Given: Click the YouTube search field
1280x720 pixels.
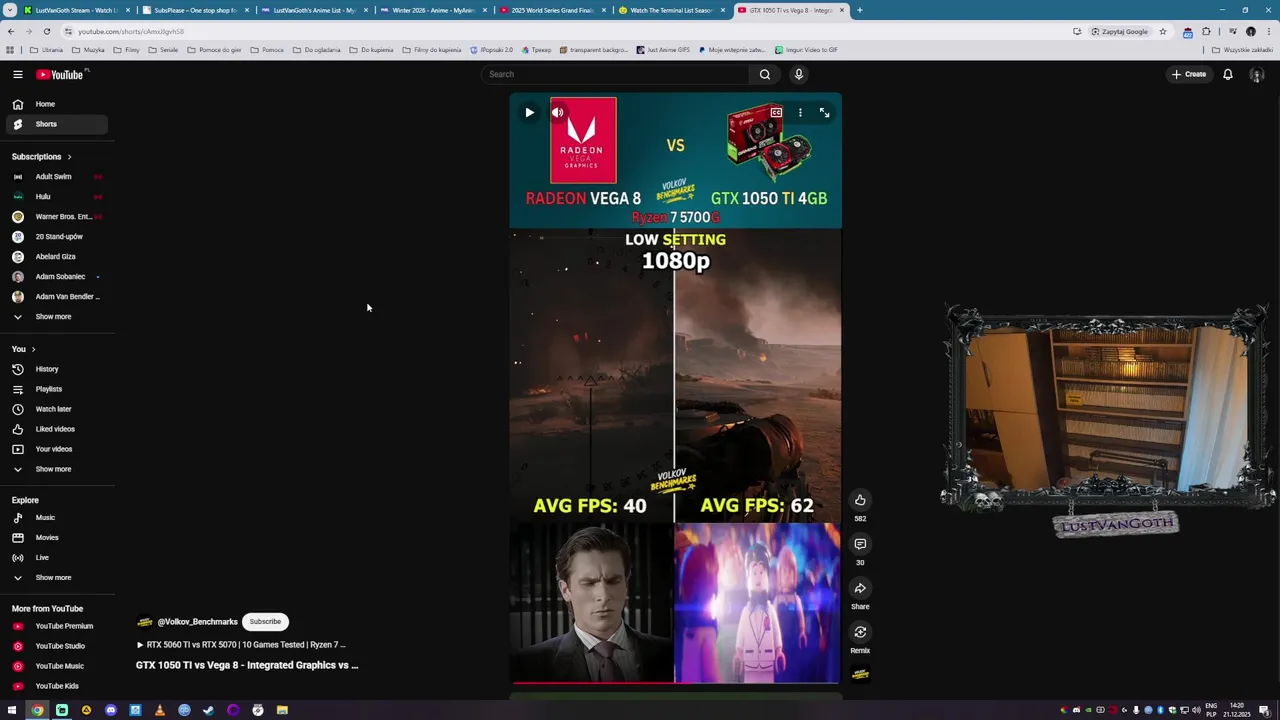Looking at the screenshot, I should coord(615,74).
